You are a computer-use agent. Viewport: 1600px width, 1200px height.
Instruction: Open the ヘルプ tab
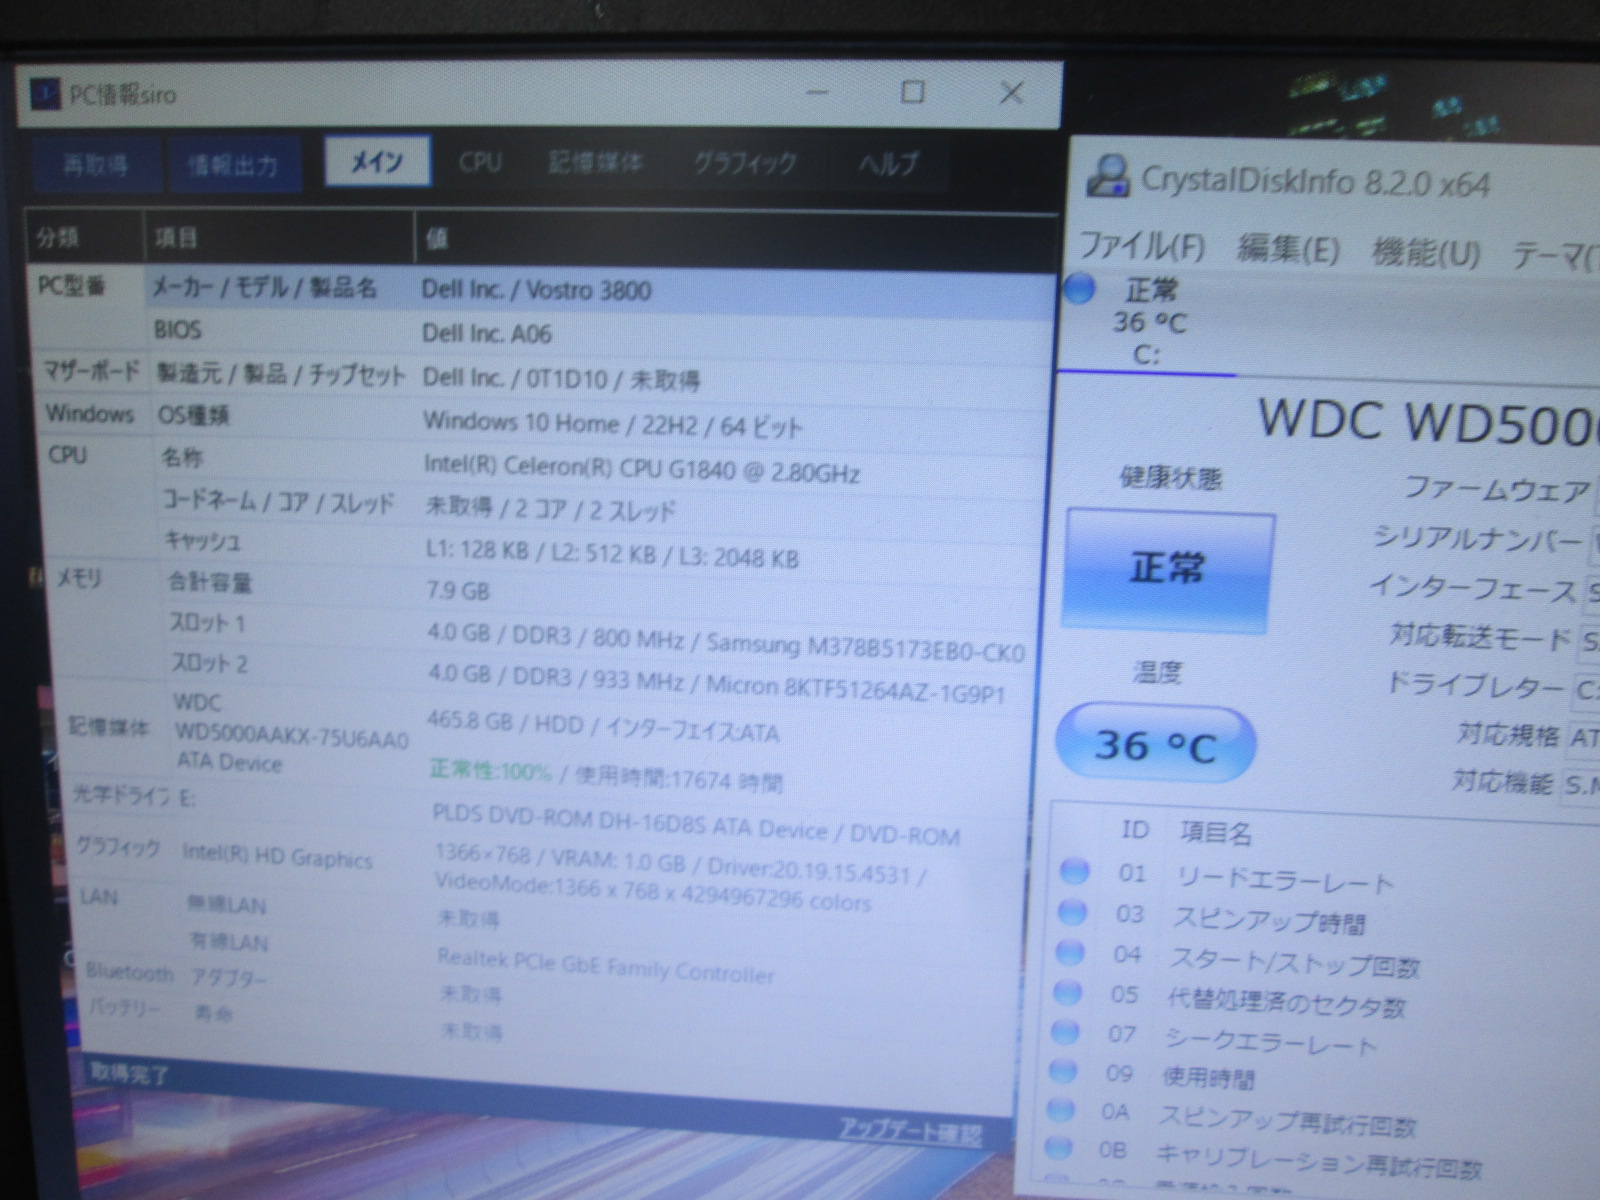[x=889, y=163]
